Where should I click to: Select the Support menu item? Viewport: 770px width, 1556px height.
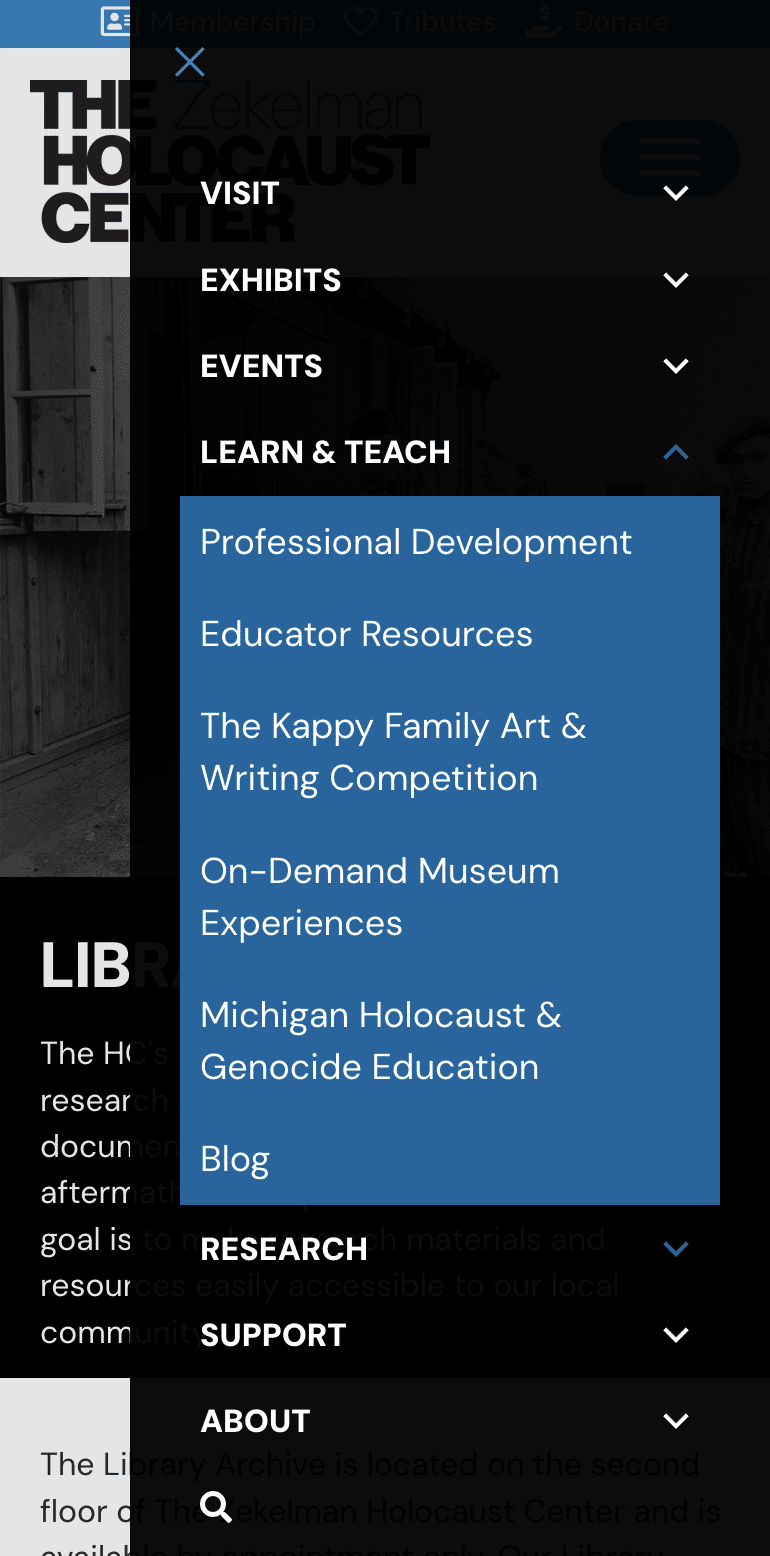point(273,1335)
